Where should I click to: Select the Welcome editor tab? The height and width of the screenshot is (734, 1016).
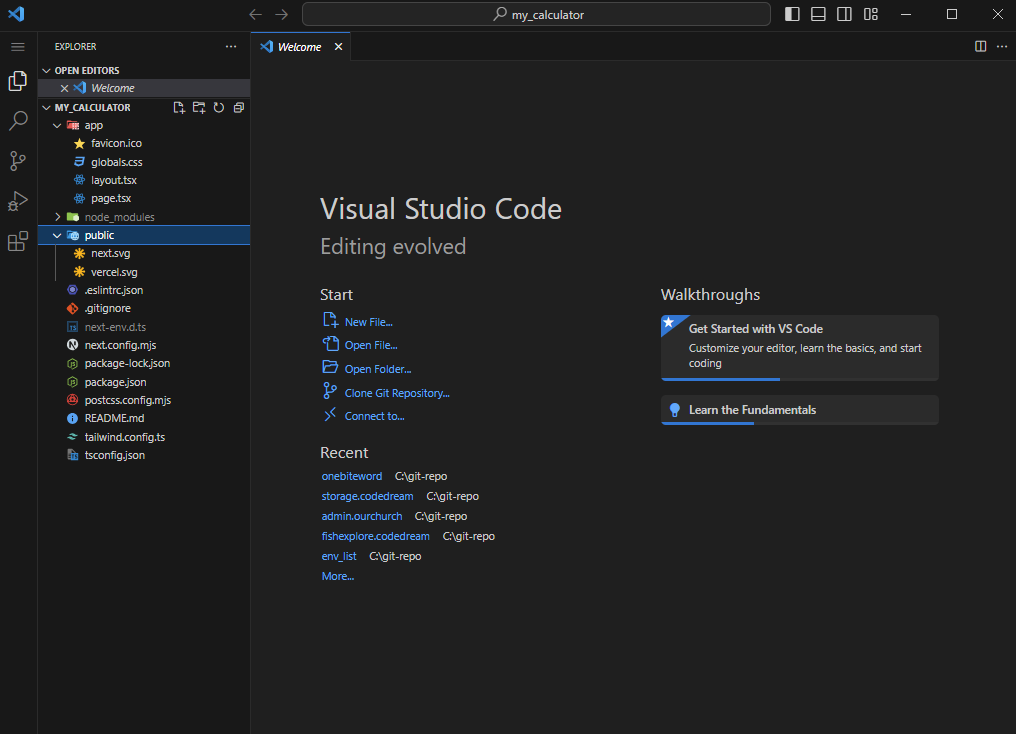[x=299, y=47]
